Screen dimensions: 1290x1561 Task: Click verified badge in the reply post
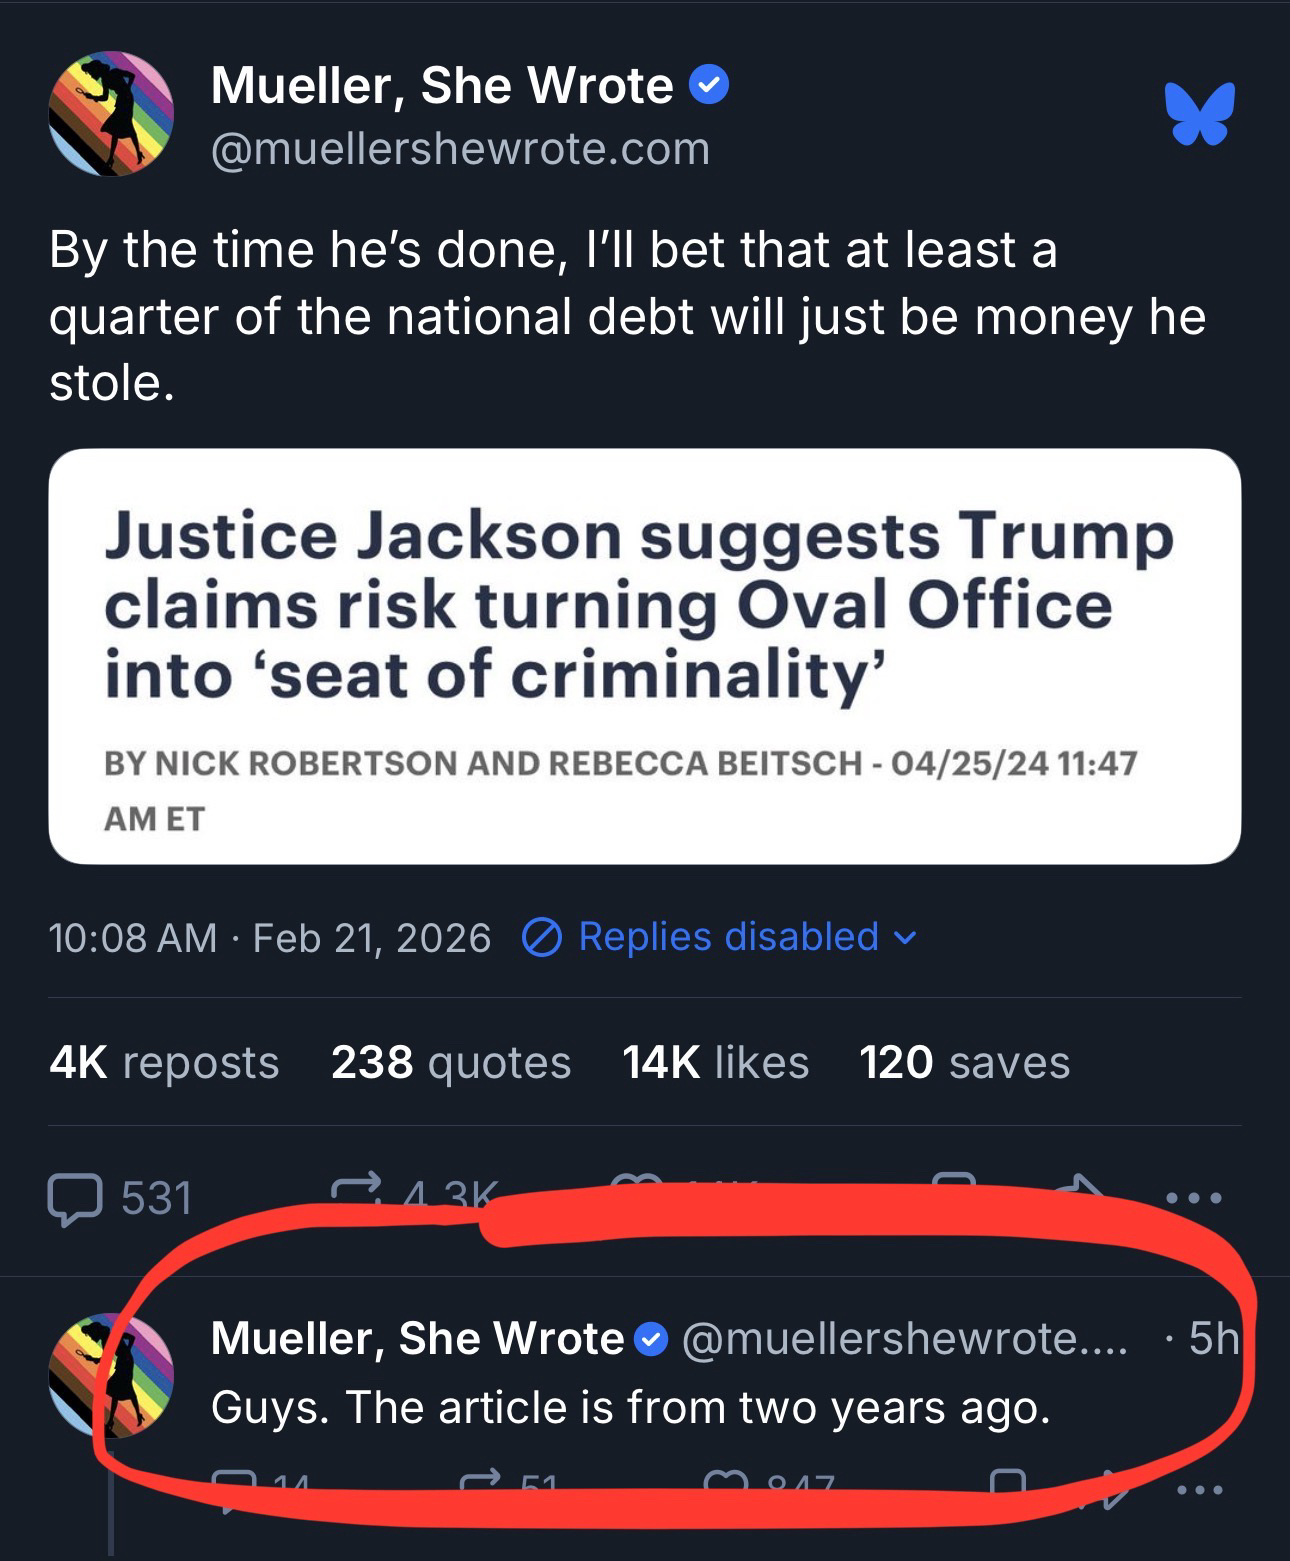coord(653,1339)
